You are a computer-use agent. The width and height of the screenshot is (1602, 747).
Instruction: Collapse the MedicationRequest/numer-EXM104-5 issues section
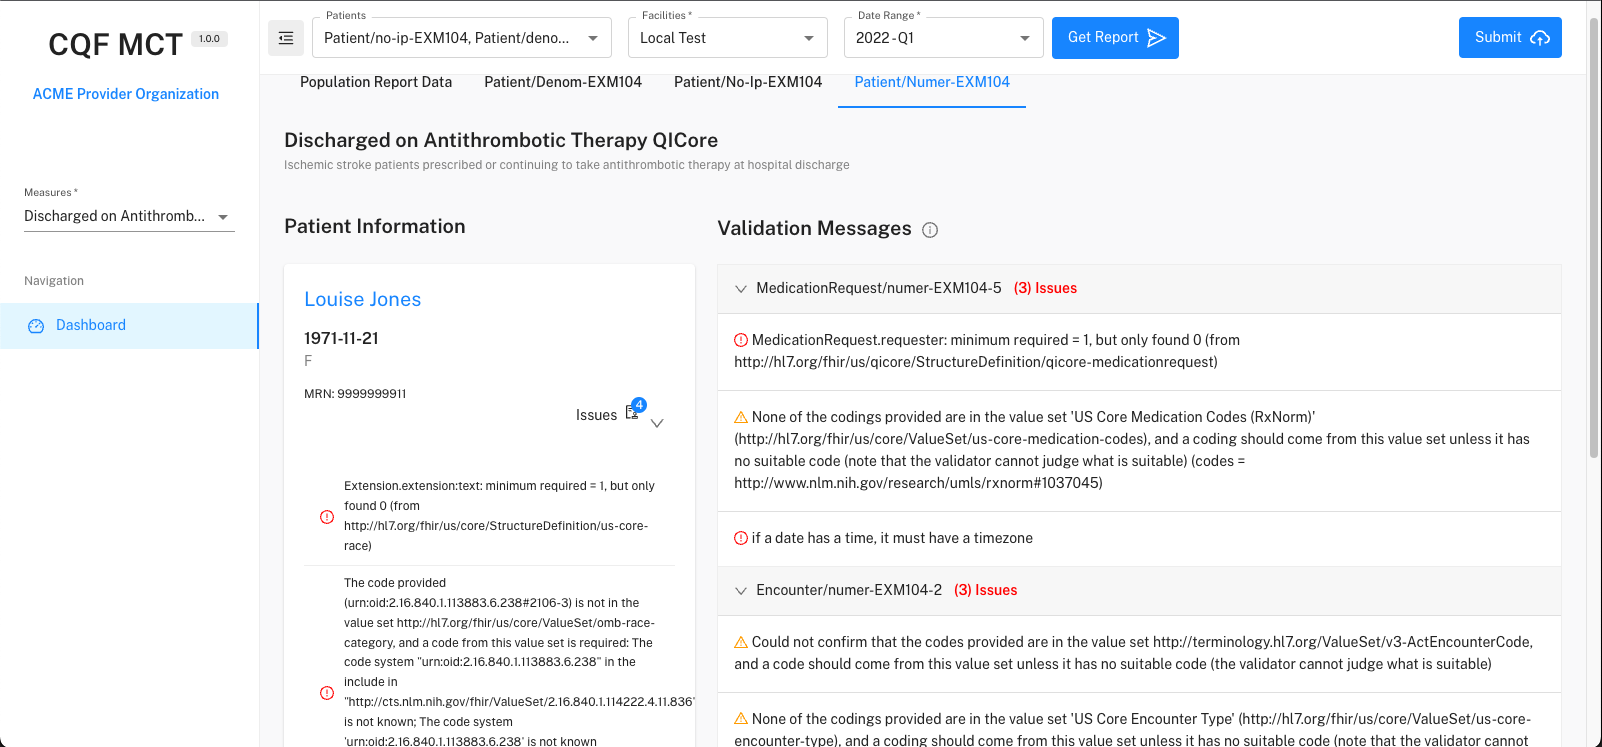coord(741,289)
